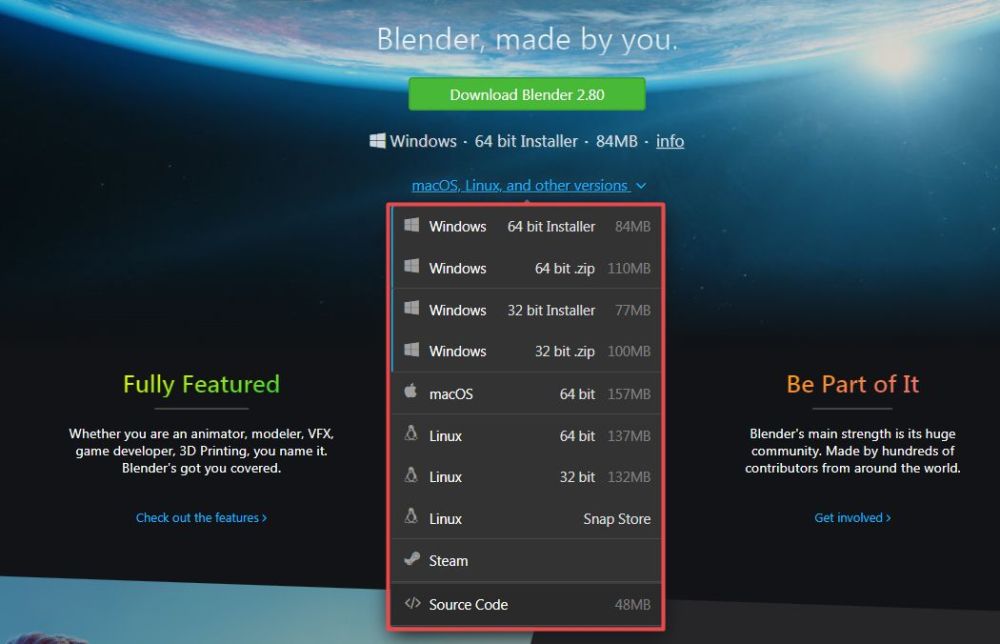Click the 48MB size label
Image resolution: width=1000 pixels, height=644 pixels.
click(633, 604)
